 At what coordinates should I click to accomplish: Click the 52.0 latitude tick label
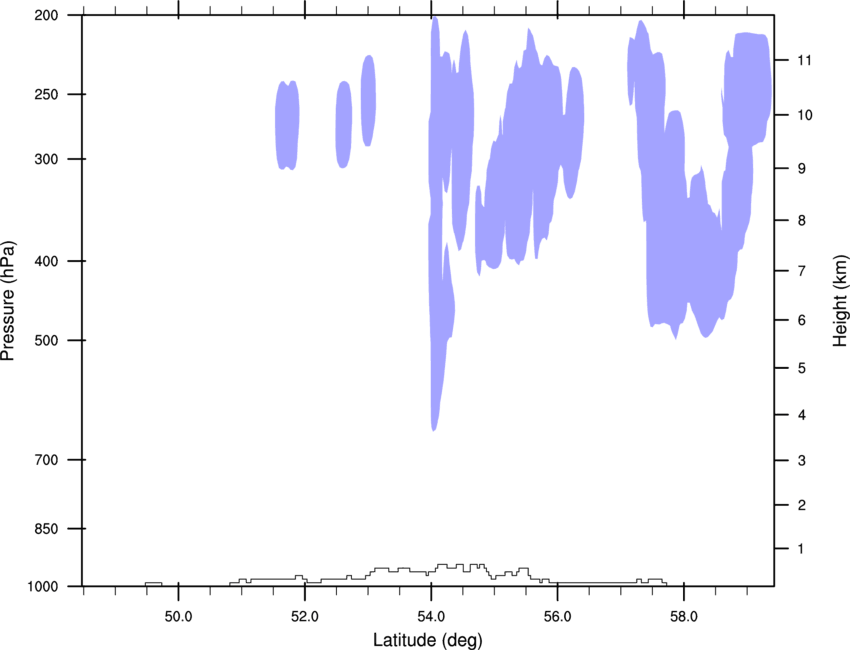coord(305,617)
